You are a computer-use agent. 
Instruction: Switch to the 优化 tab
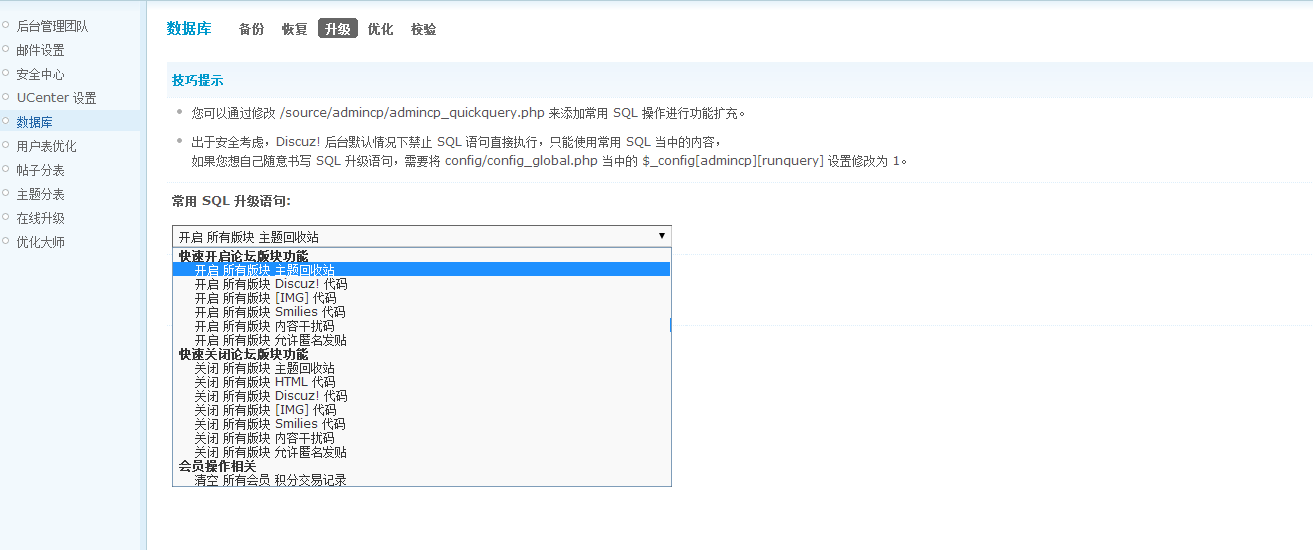click(x=380, y=29)
